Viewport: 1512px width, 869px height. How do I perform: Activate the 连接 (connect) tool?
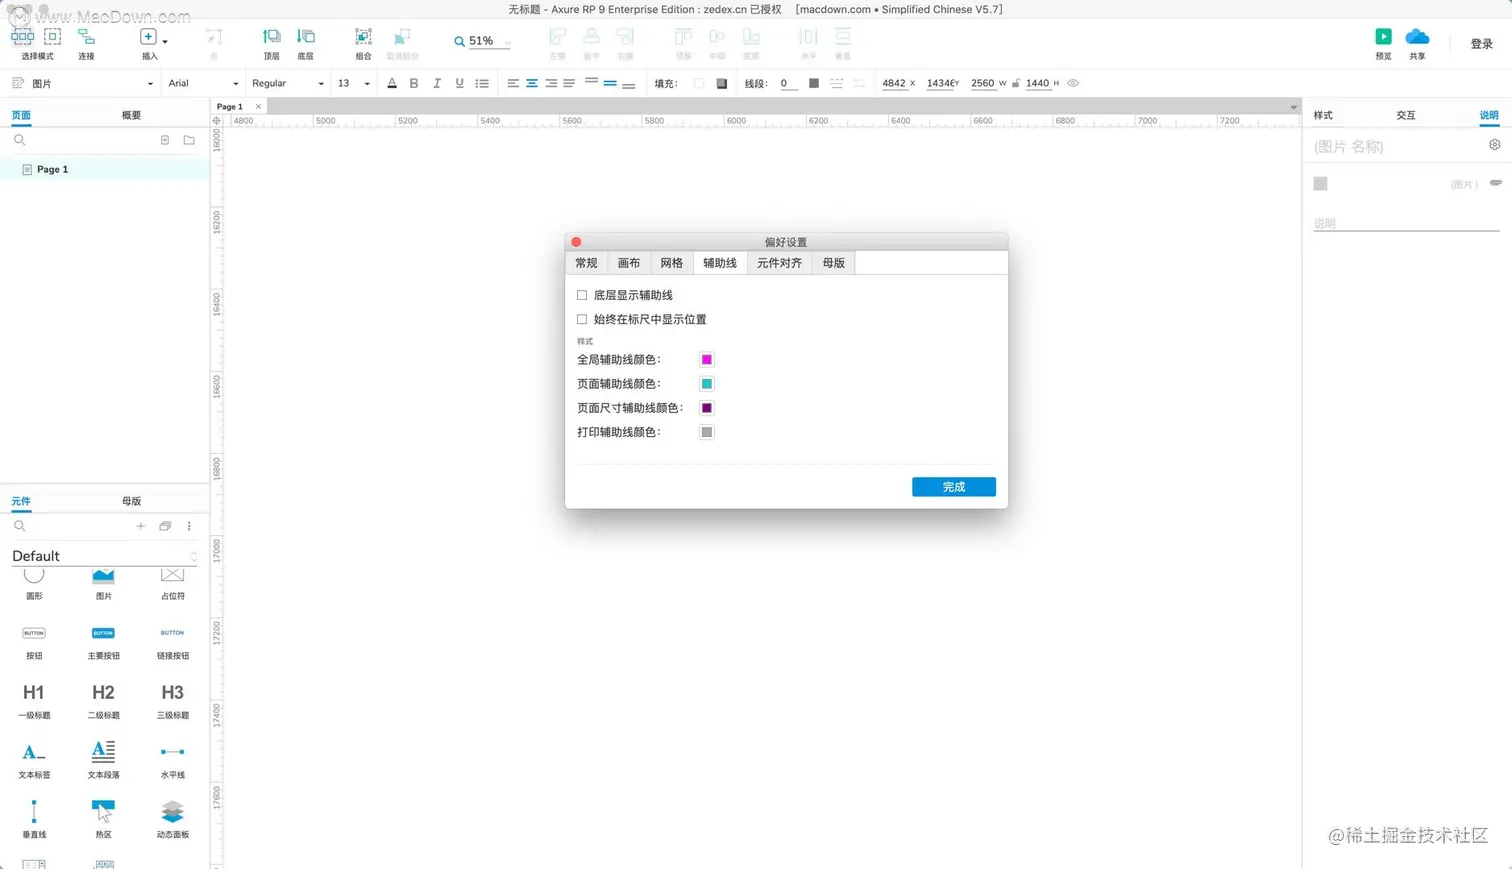point(86,42)
